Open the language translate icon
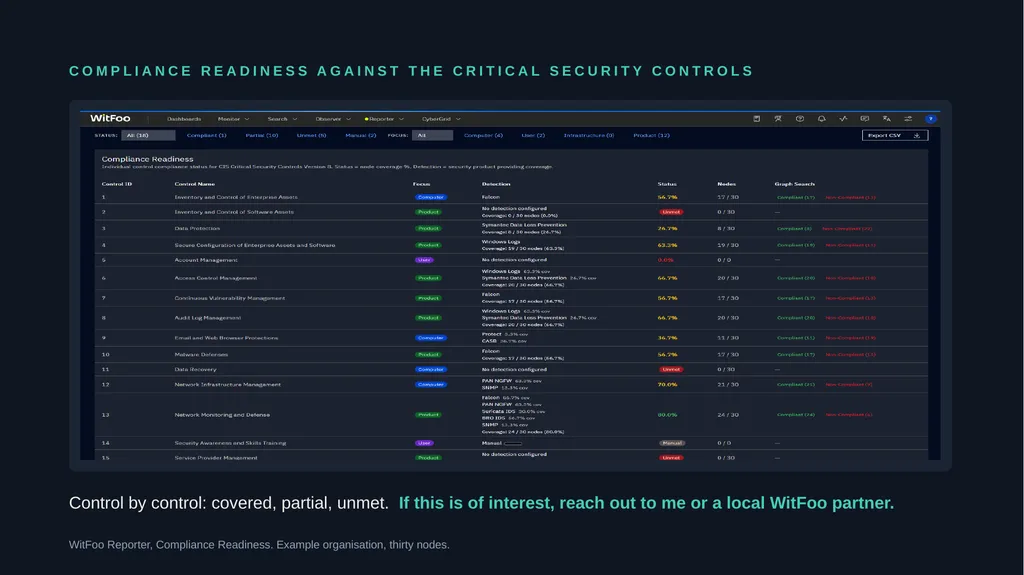 (886, 119)
